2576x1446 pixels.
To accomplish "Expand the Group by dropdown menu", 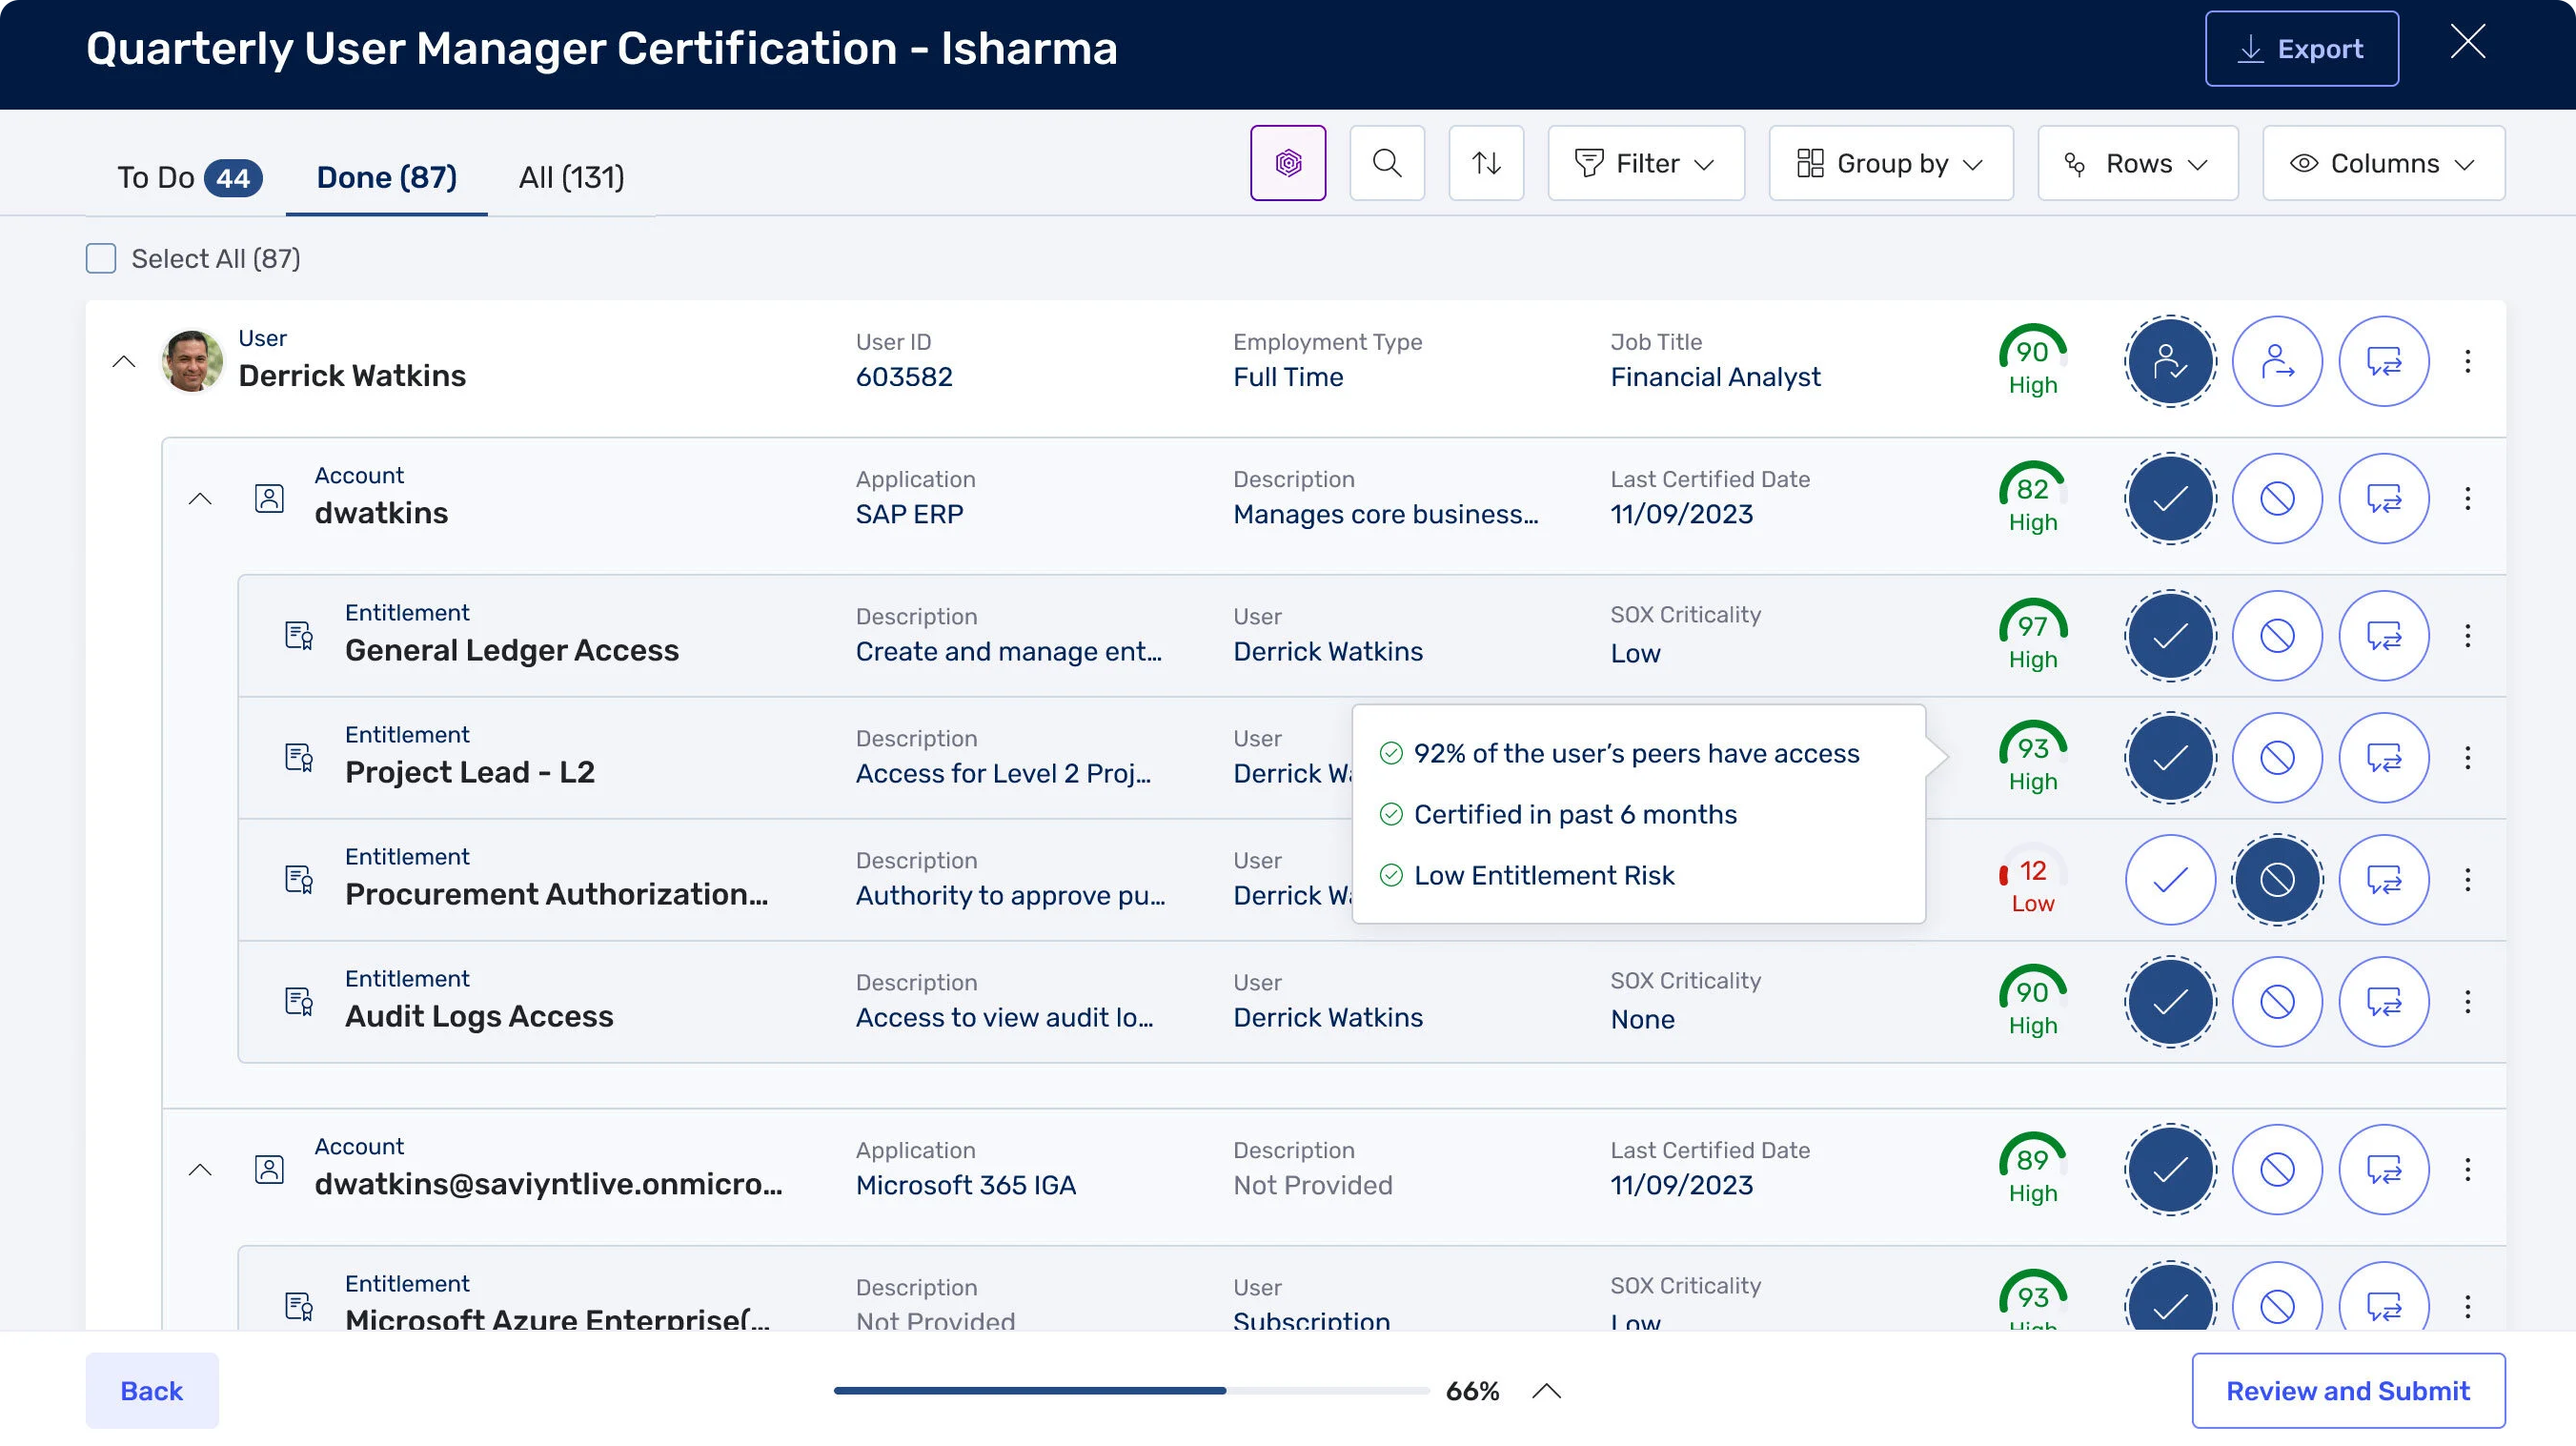I will (1892, 163).
